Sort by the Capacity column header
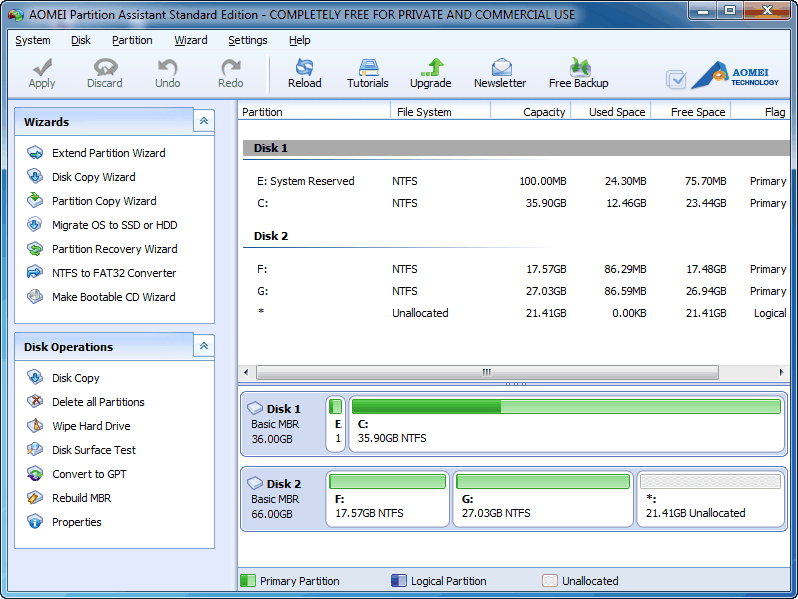Viewport: 798px width, 599px height. 530,111
